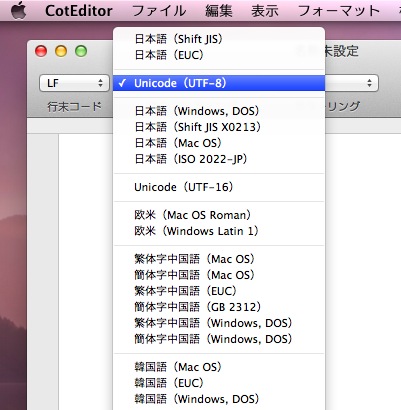Open the LF line ending dropdown
This screenshot has height=410, width=401.
[x=74, y=83]
